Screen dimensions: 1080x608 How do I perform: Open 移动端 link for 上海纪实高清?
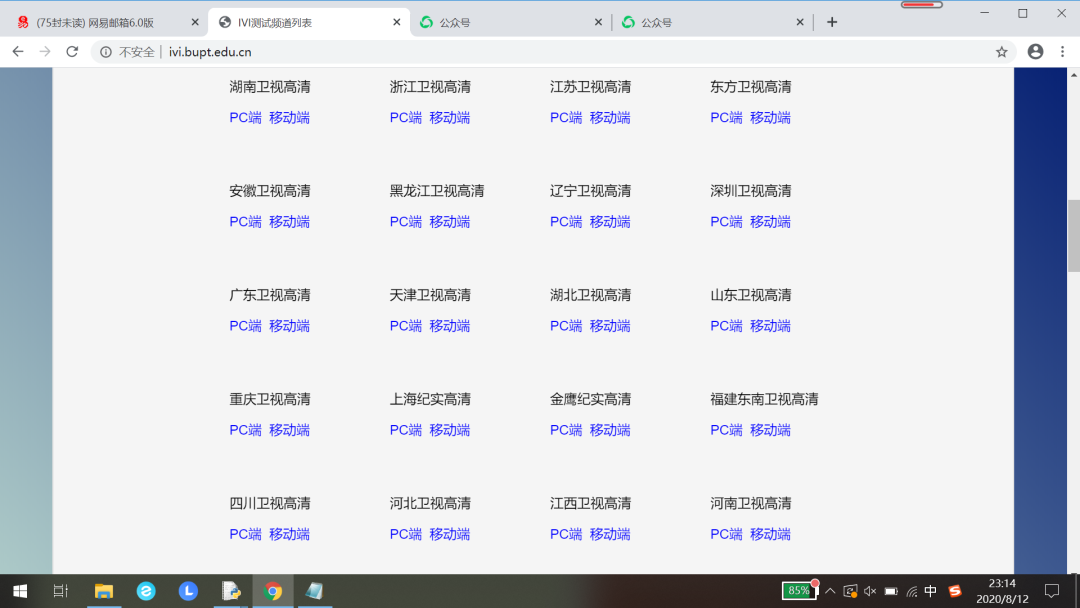(450, 430)
